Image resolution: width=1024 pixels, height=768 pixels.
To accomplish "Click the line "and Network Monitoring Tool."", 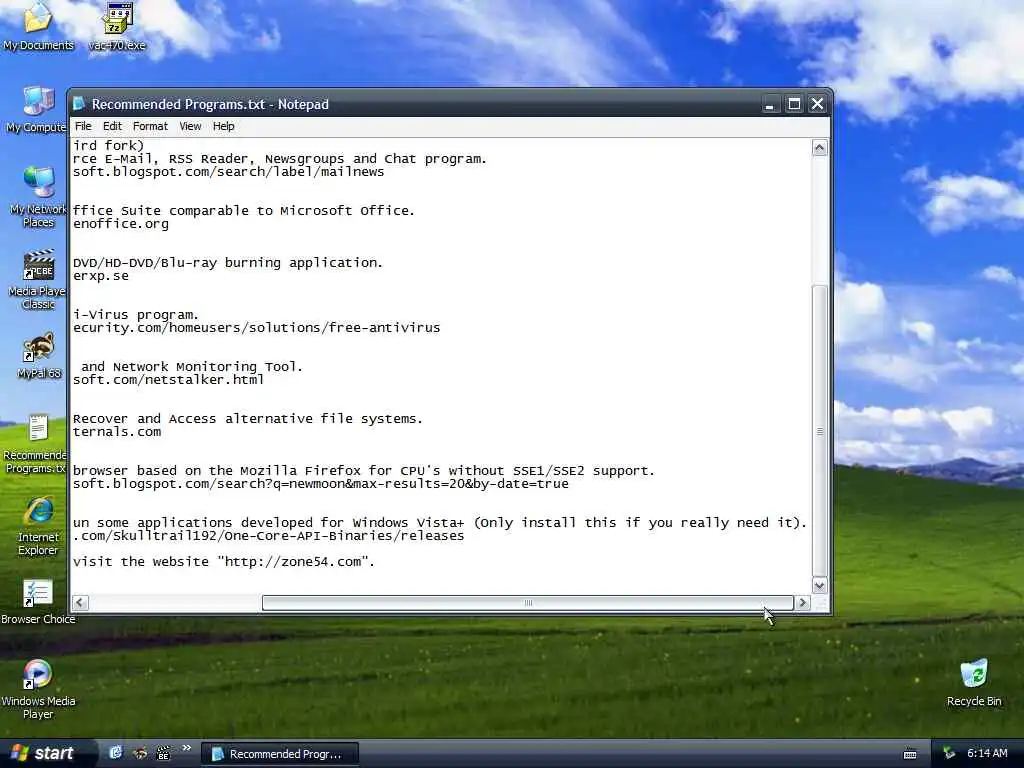I will [191, 366].
